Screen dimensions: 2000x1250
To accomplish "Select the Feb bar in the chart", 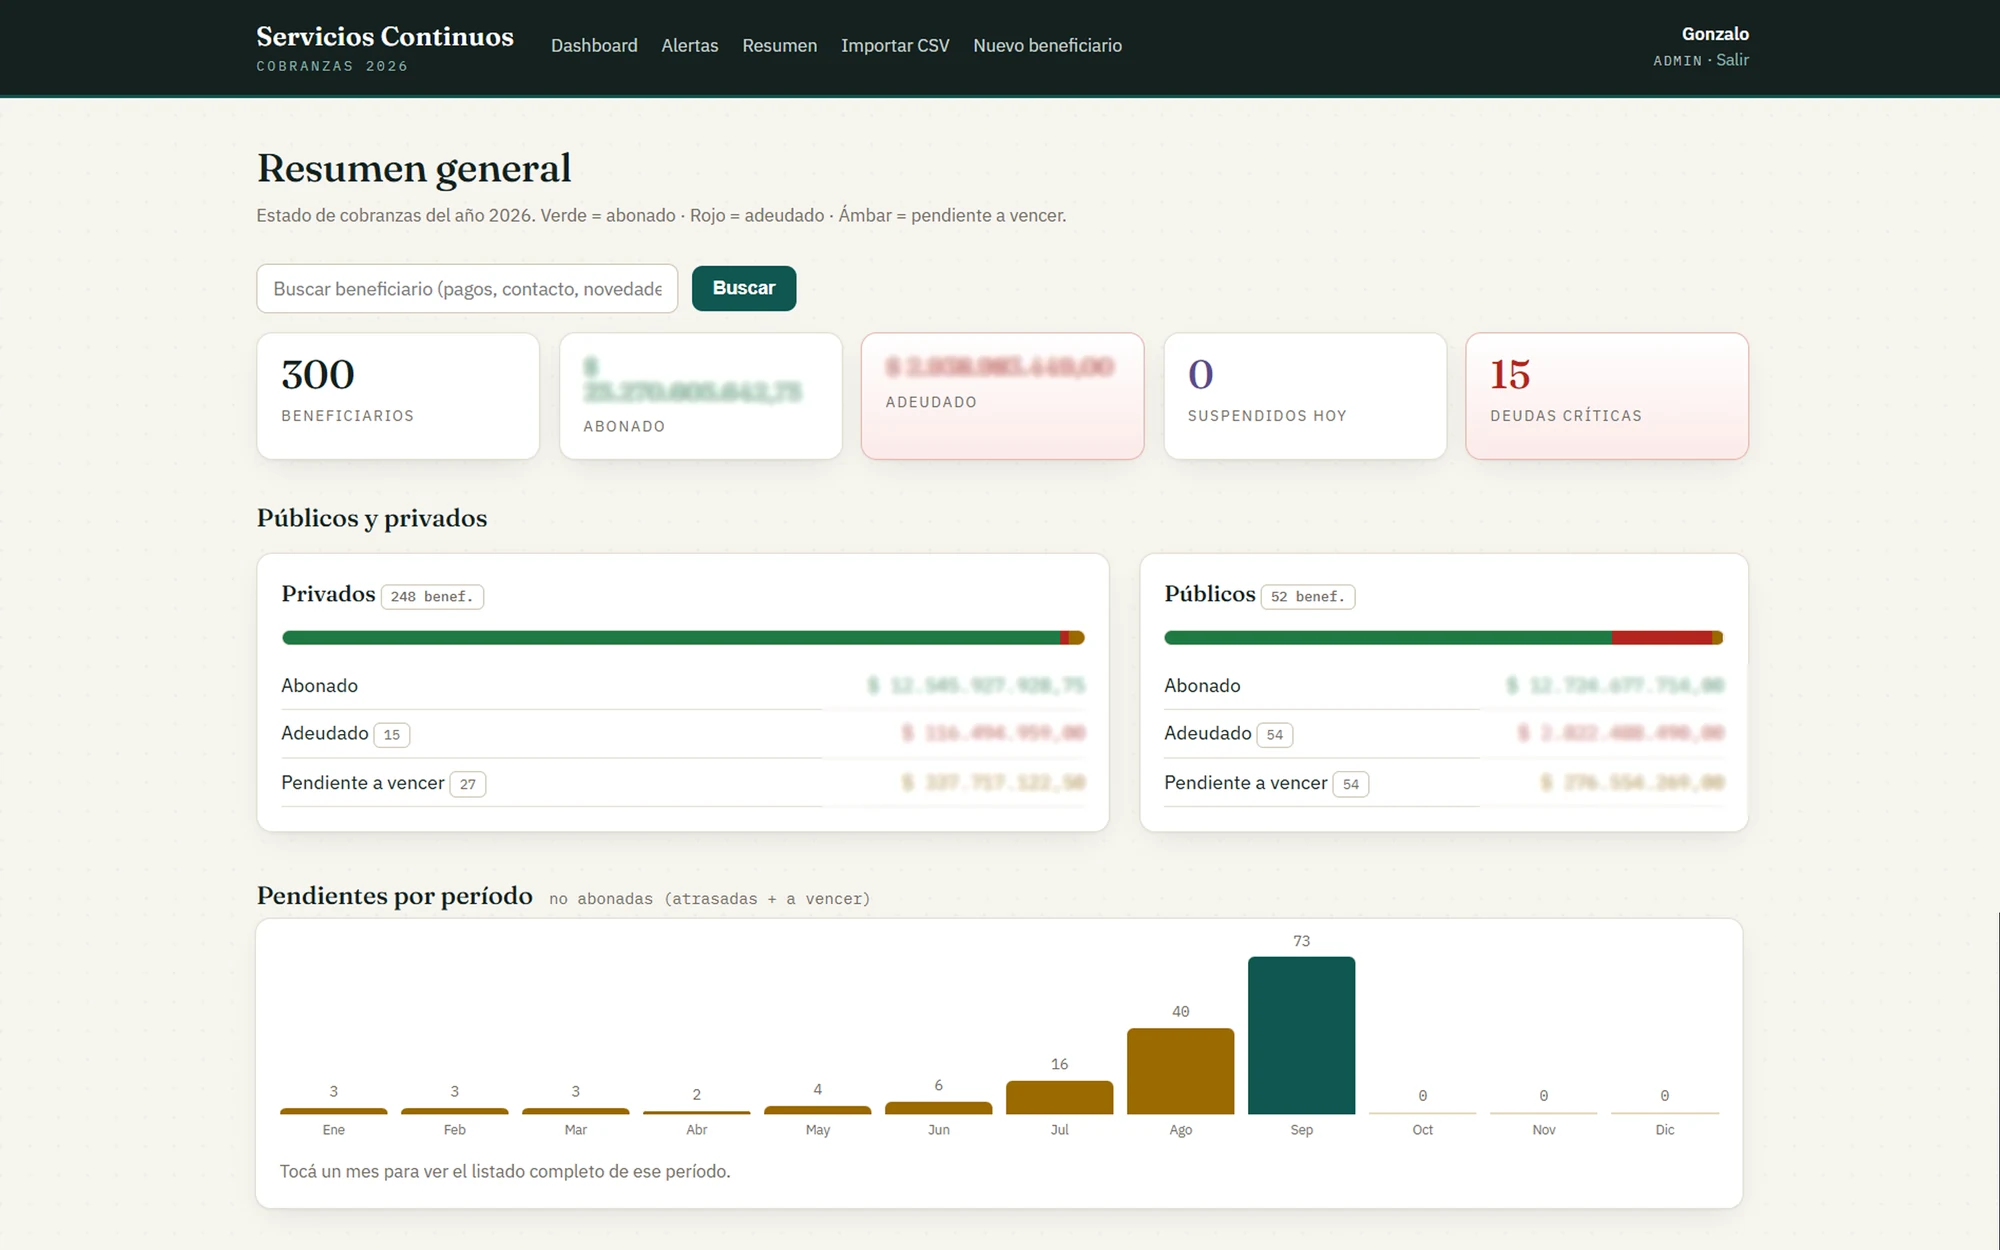I will point(455,1111).
